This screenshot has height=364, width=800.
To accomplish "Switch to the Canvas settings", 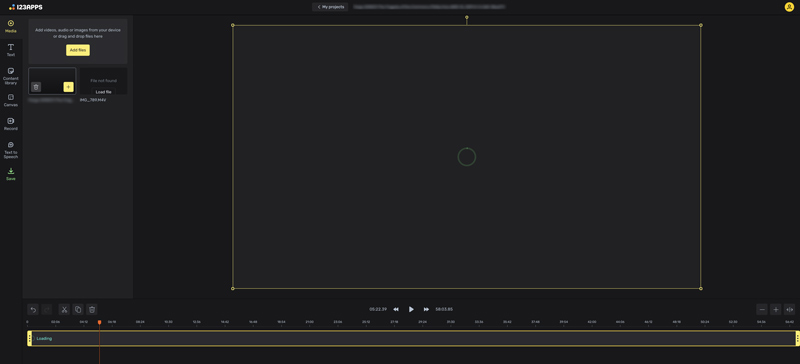I will click(11, 100).
